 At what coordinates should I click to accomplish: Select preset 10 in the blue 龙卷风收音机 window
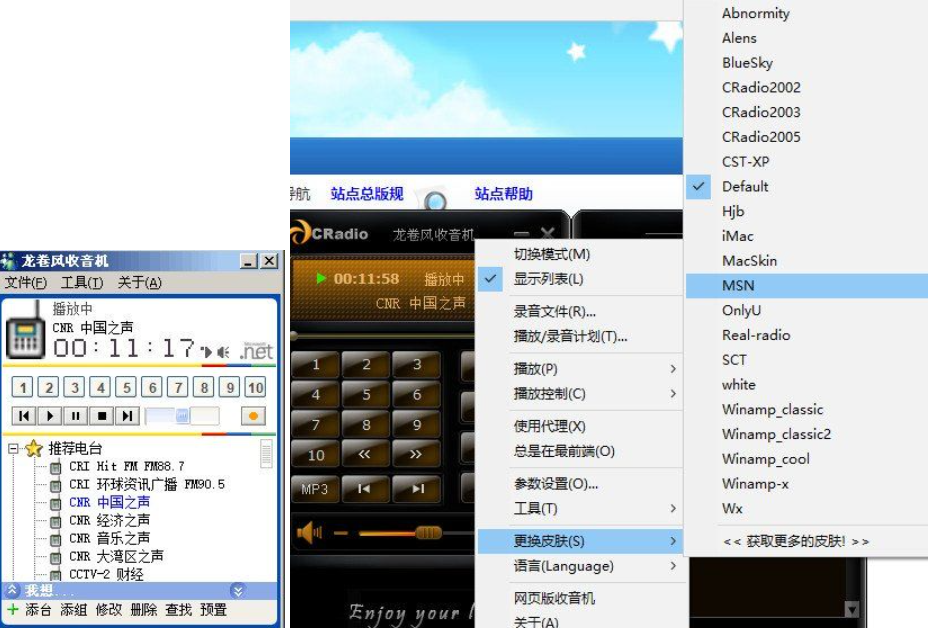256,387
